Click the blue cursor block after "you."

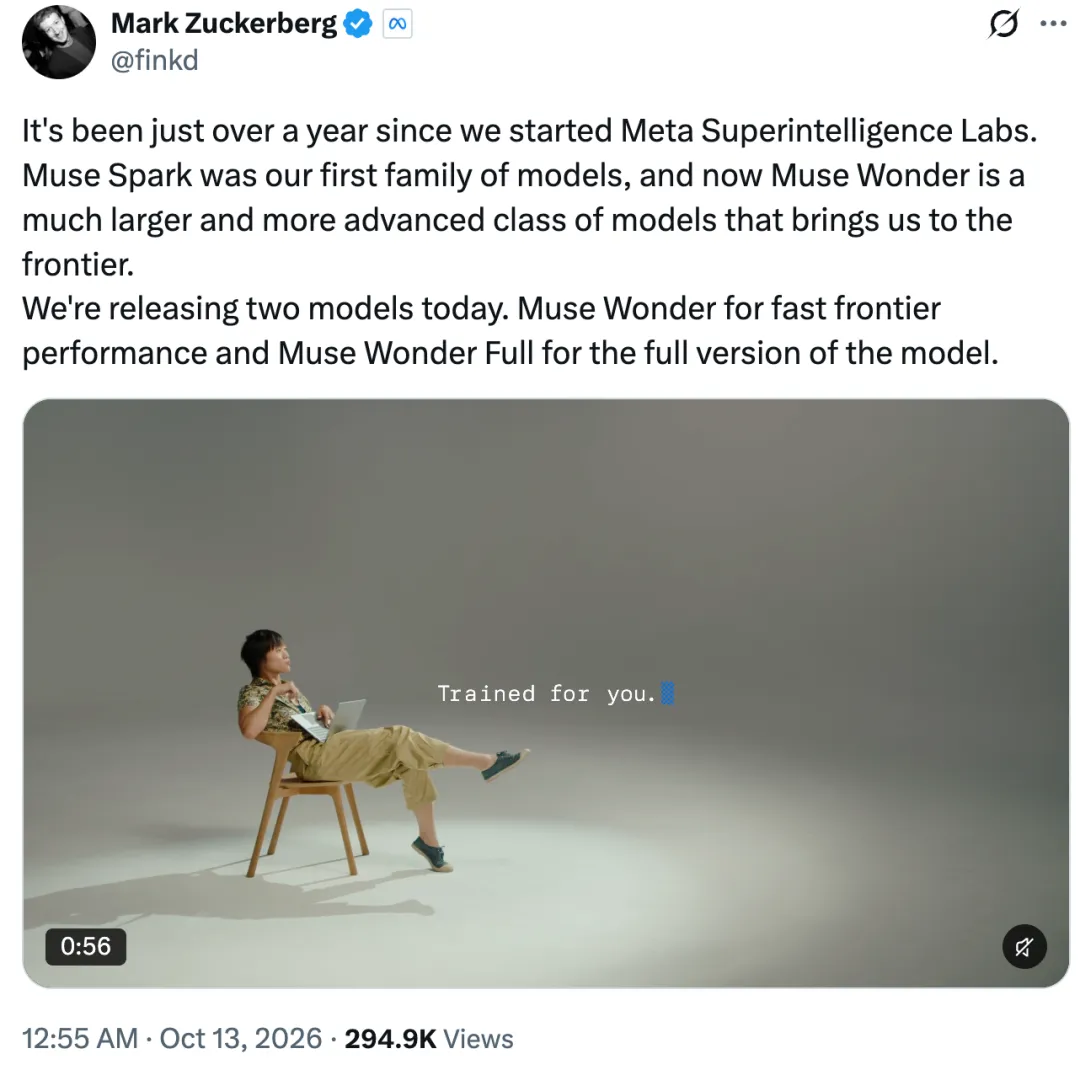[667, 693]
